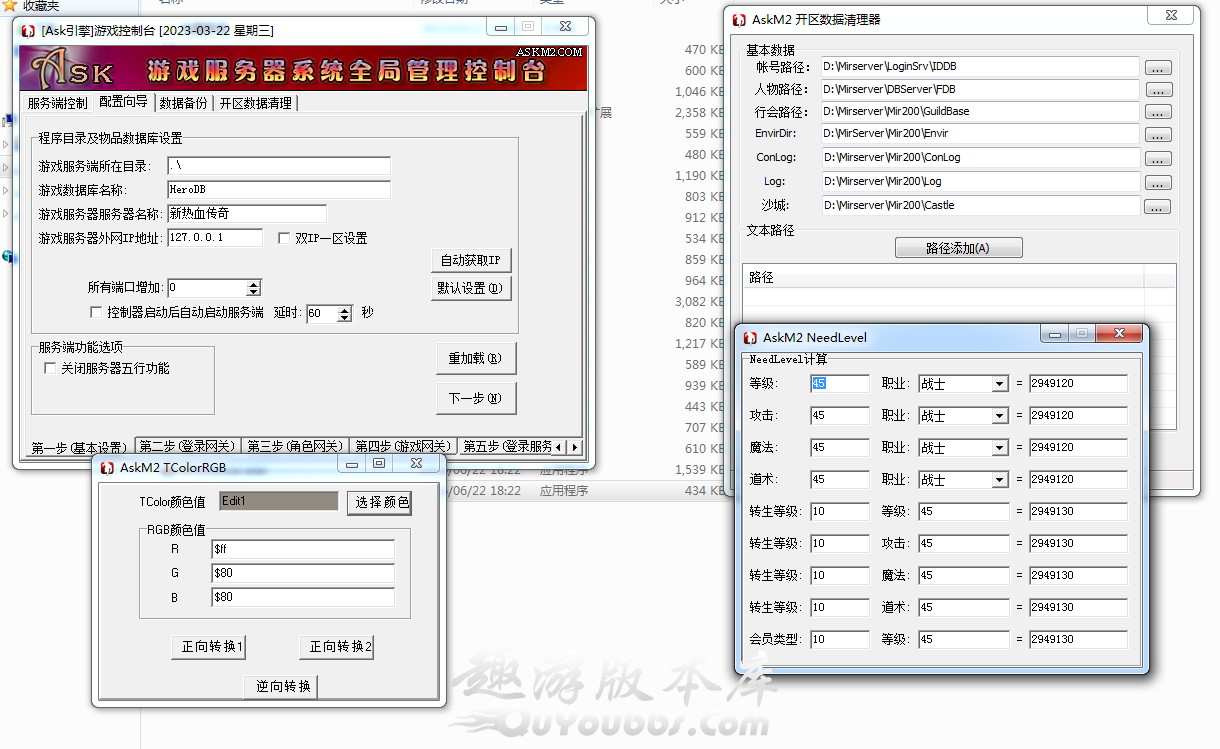Image resolution: width=1220 pixels, height=749 pixels.
Task: Switch to the 数据备份 tab
Action: 183,103
